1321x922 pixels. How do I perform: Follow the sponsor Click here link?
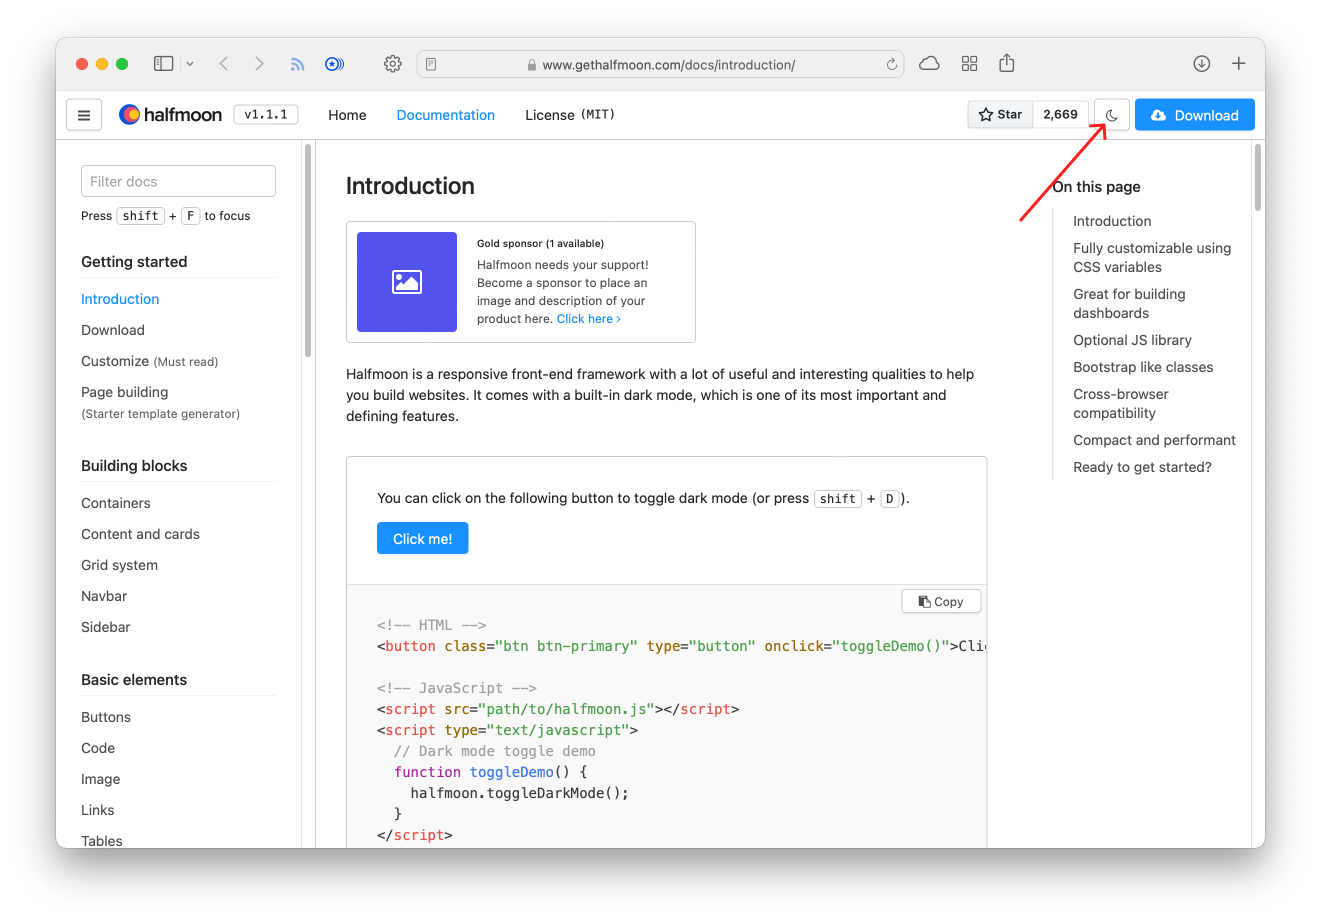click(x=588, y=319)
